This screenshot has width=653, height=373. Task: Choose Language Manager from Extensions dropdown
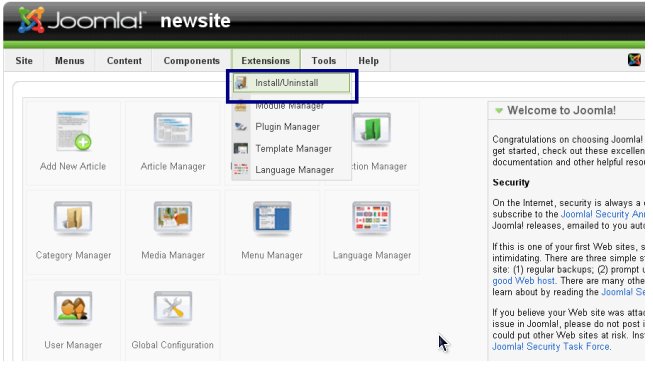292,170
